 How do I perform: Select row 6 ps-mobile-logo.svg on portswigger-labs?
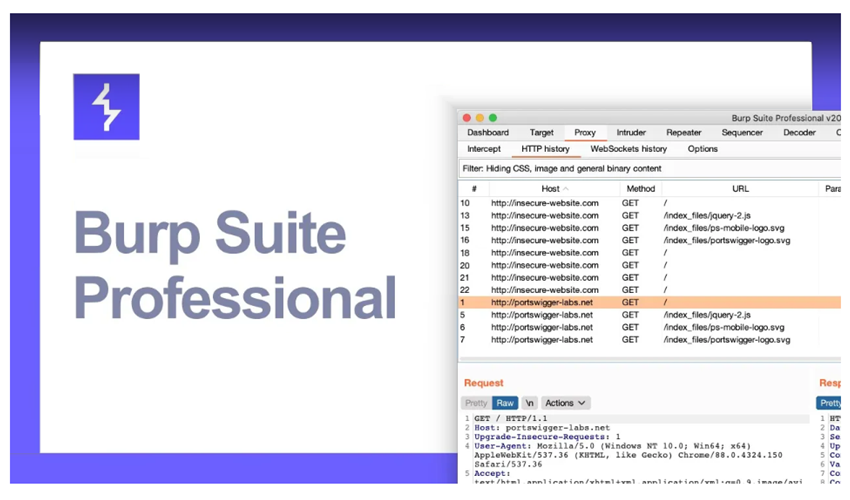tap(650, 328)
